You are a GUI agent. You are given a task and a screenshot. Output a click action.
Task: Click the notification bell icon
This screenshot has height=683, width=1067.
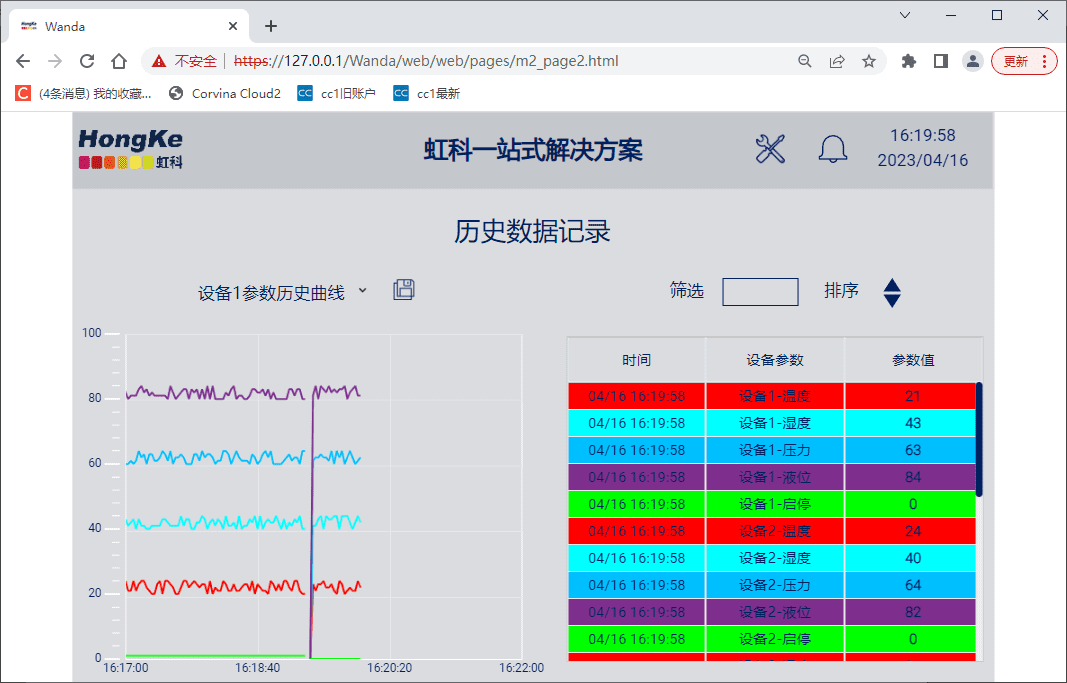point(832,149)
